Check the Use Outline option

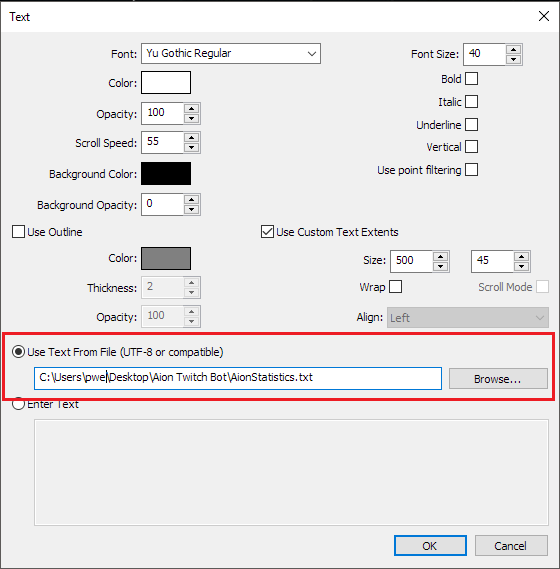[19, 232]
